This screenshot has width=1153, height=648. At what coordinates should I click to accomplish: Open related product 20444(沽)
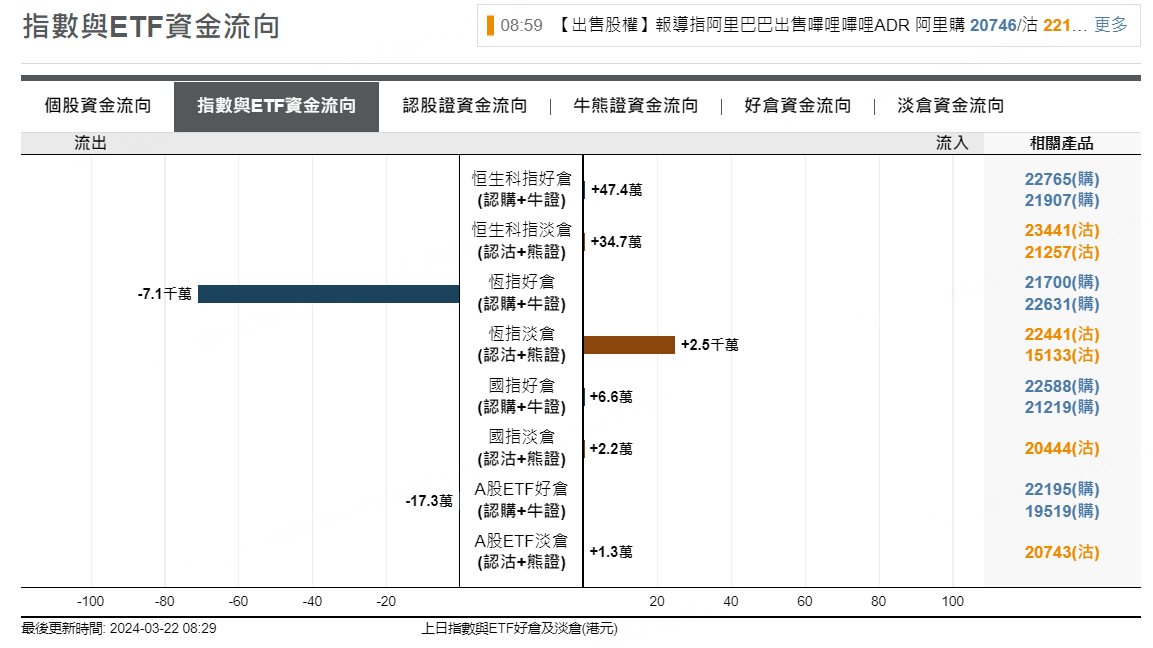(1062, 449)
